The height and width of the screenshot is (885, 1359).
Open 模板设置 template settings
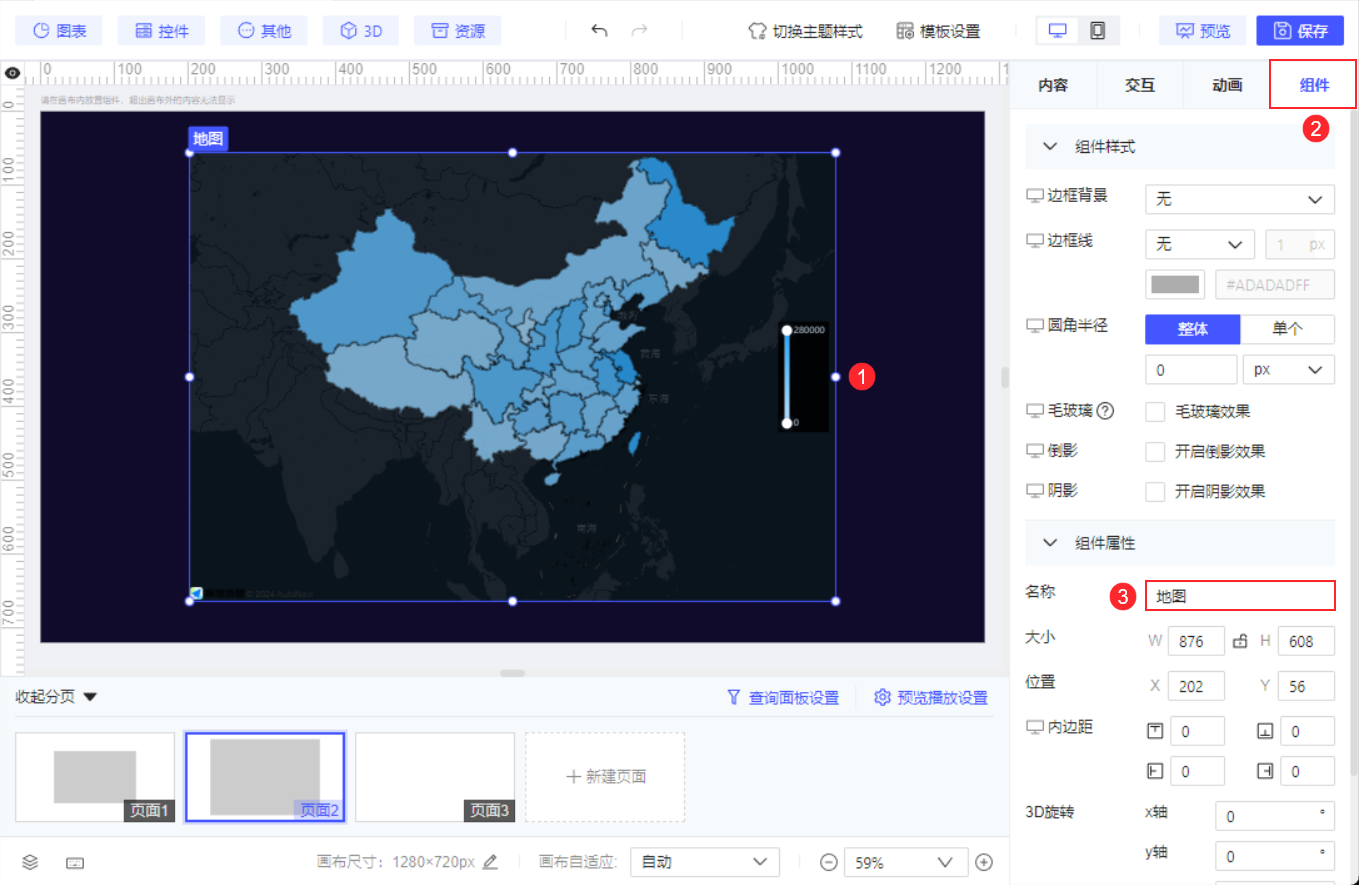pyautogui.click(x=938, y=31)
